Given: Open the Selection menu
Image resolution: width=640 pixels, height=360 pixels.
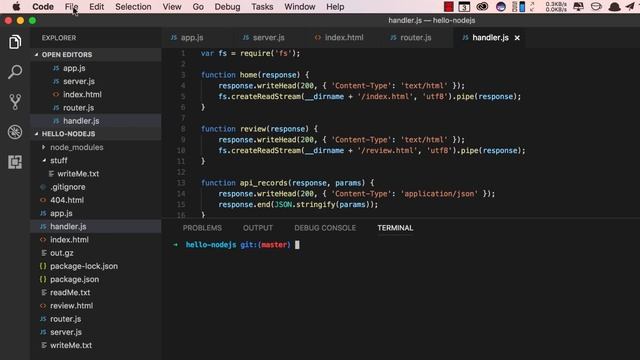Looking at the screenshot, I should coord(133,7).
